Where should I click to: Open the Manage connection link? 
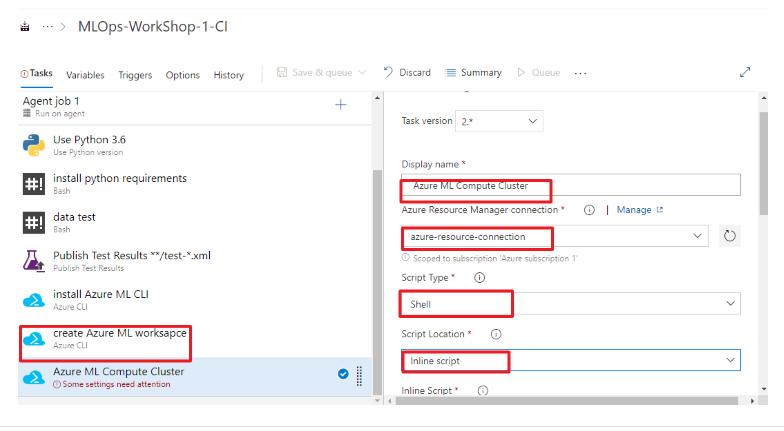(x=640, y=210)
